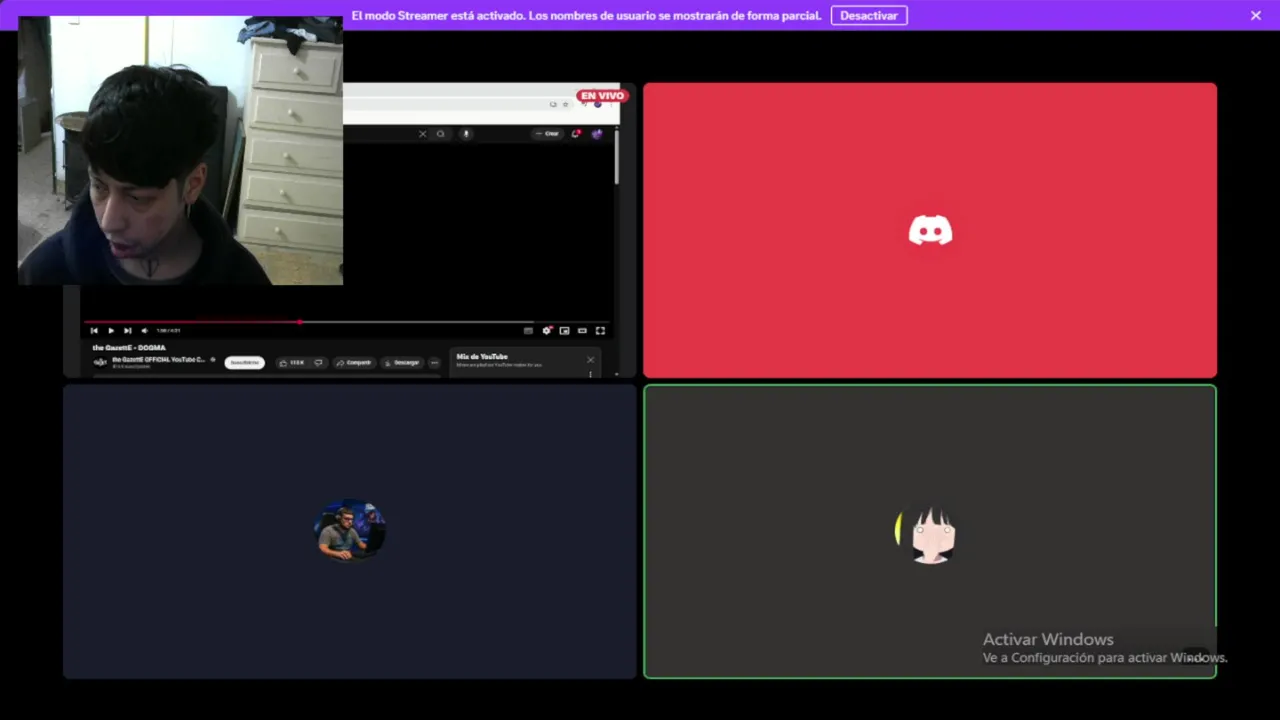Clear the YouTube search box
The width and height of the screenshot is (1280, 720).
(422, 134)
